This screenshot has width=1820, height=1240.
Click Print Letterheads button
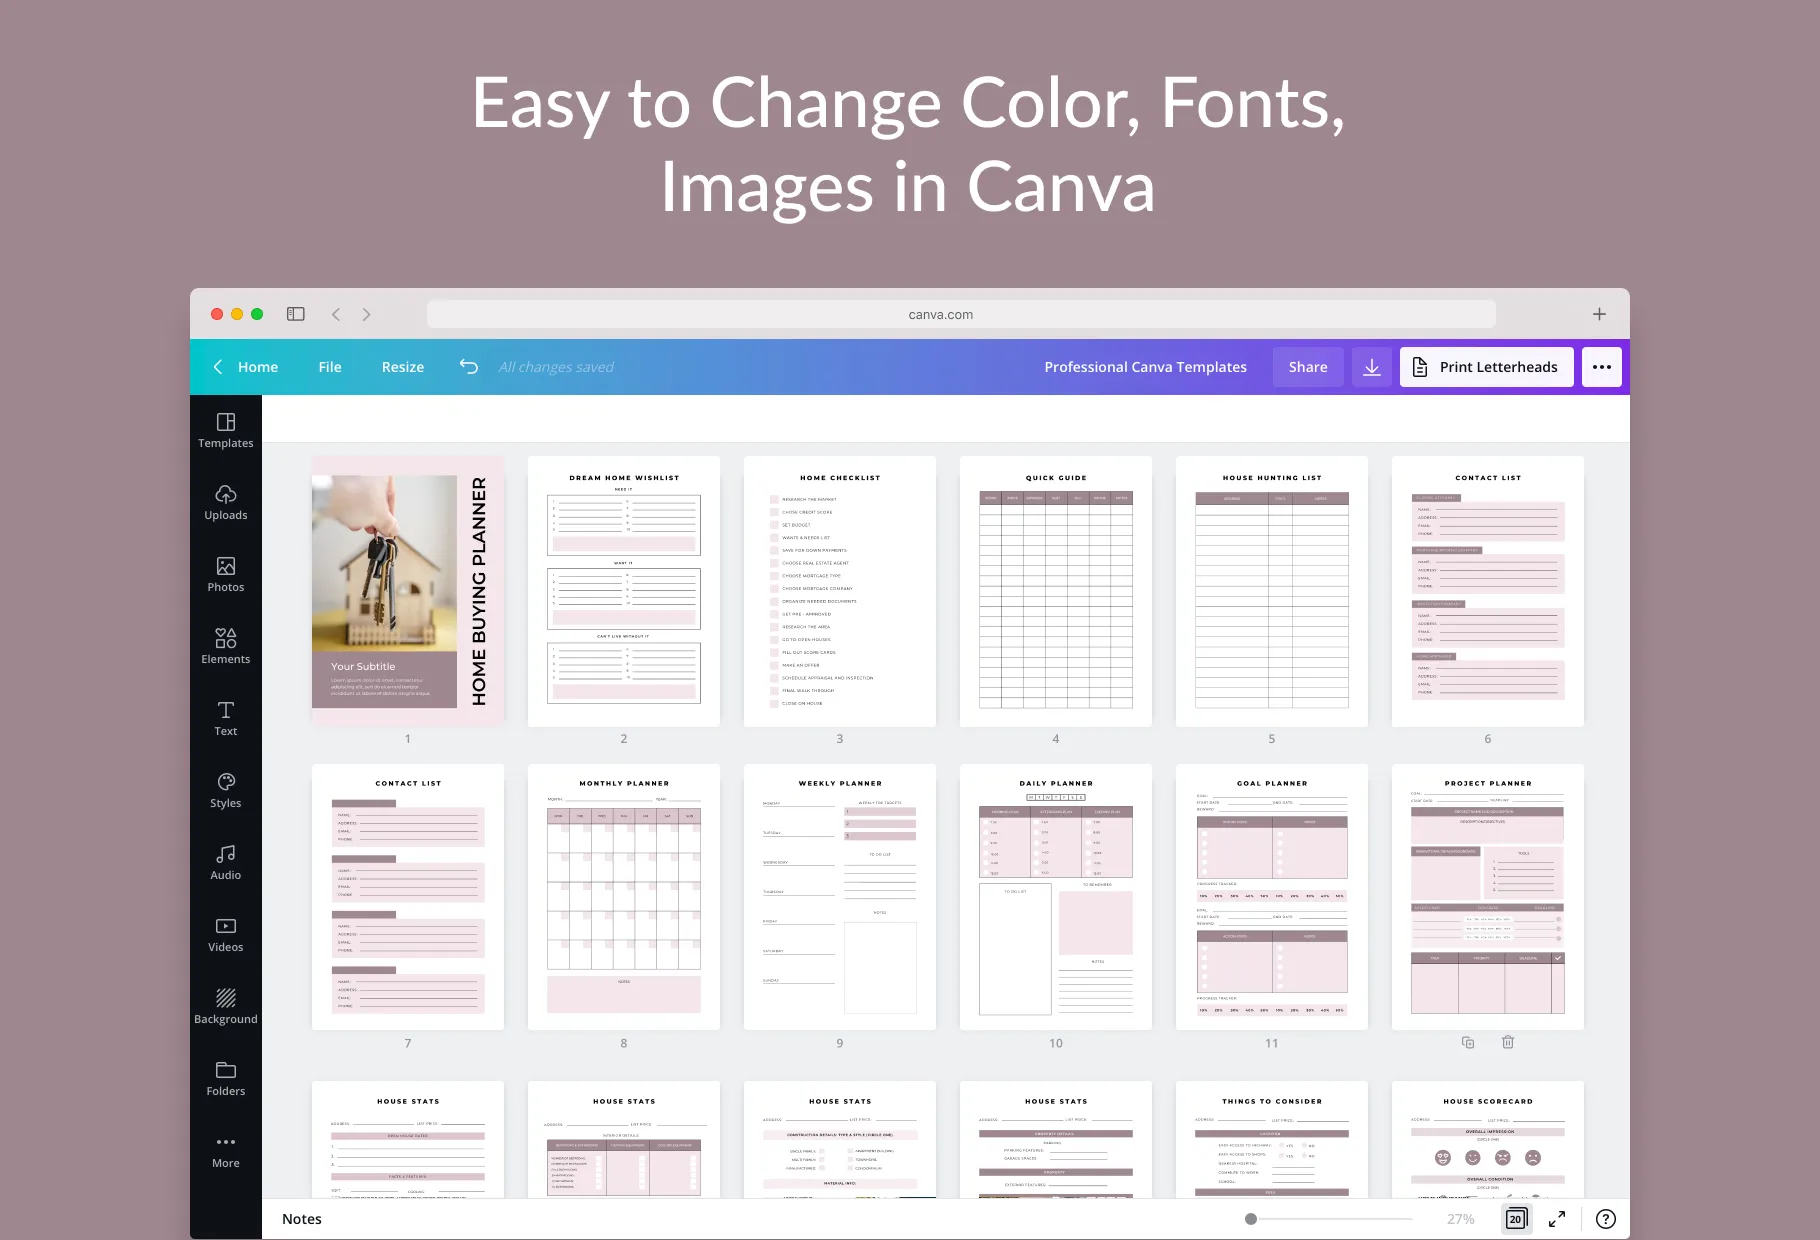[1486, 367]
